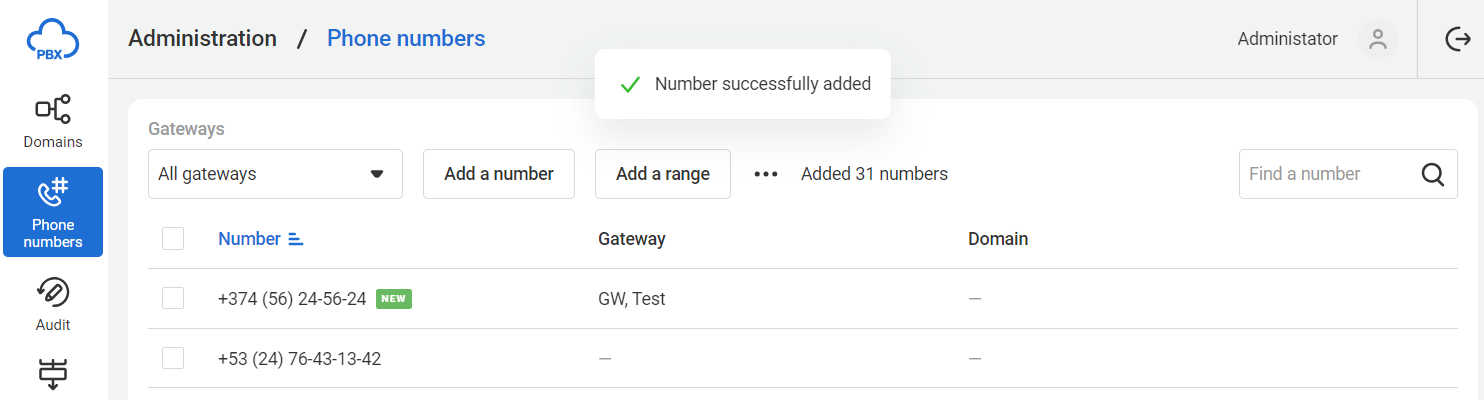Check the box for +53 (24) 76-43-13-42
This screenshot has width=1484, height=400.
[173, 358]
